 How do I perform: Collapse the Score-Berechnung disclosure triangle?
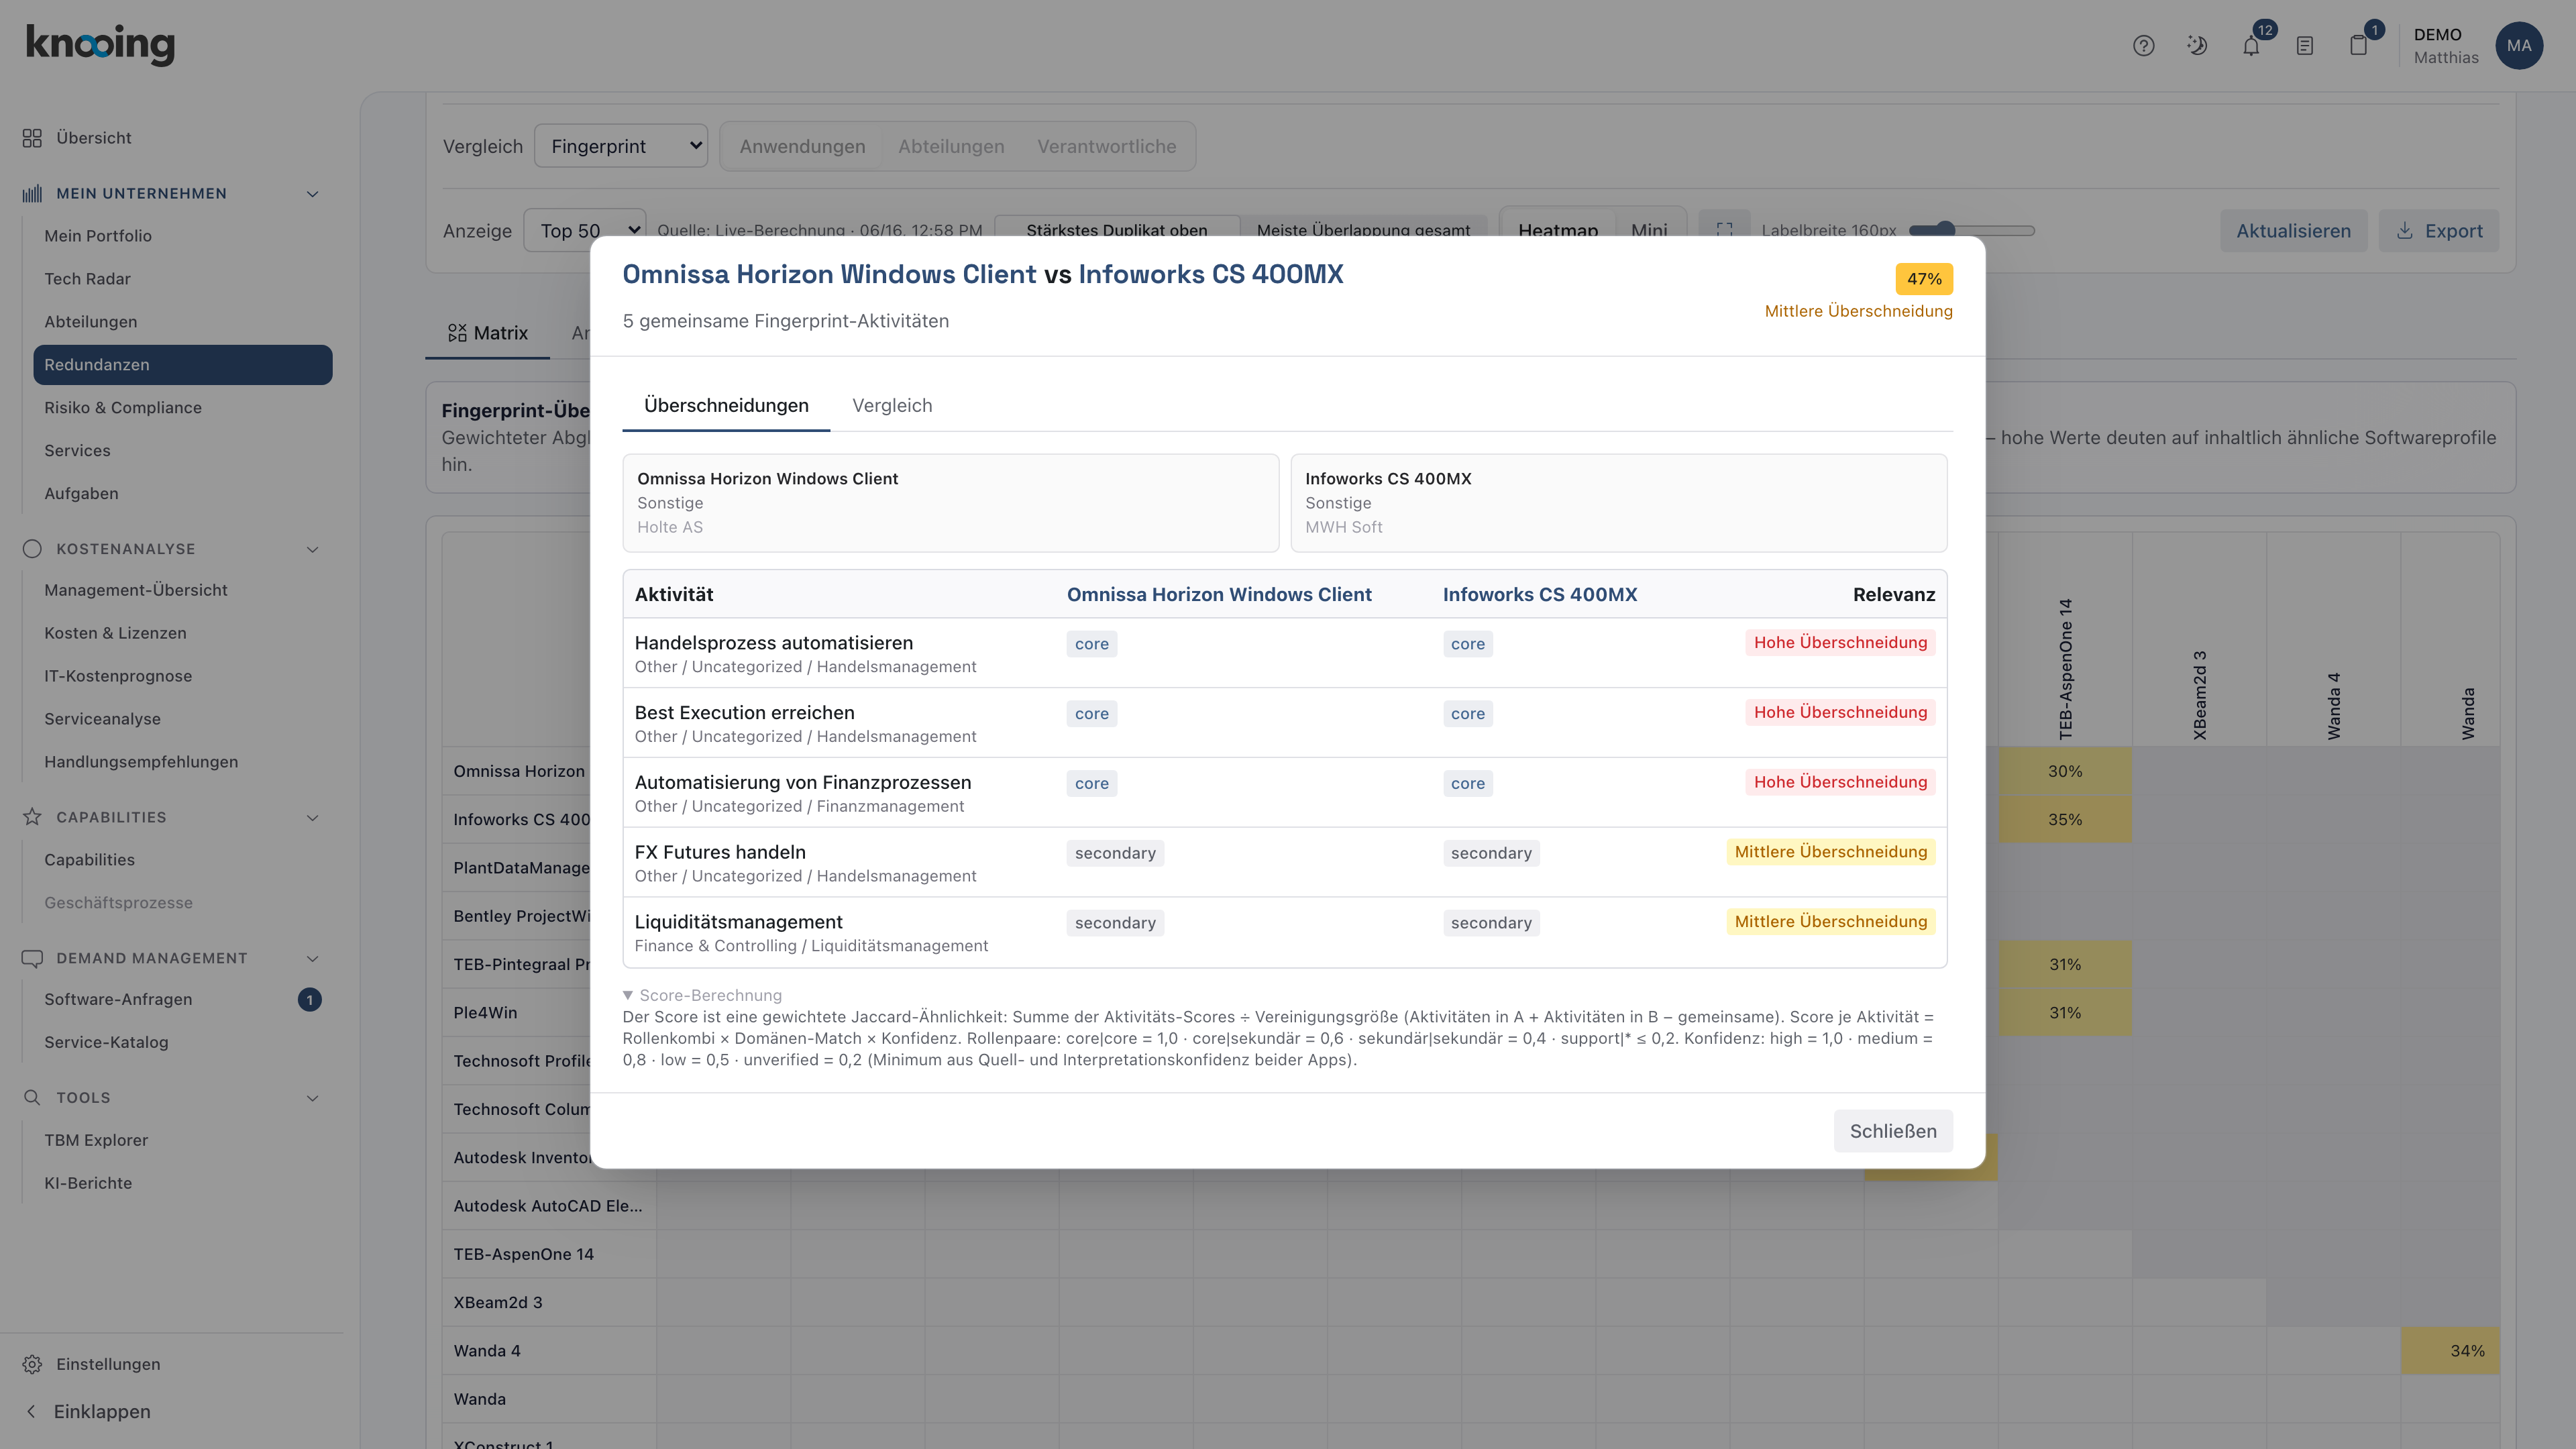coord(628,995)
